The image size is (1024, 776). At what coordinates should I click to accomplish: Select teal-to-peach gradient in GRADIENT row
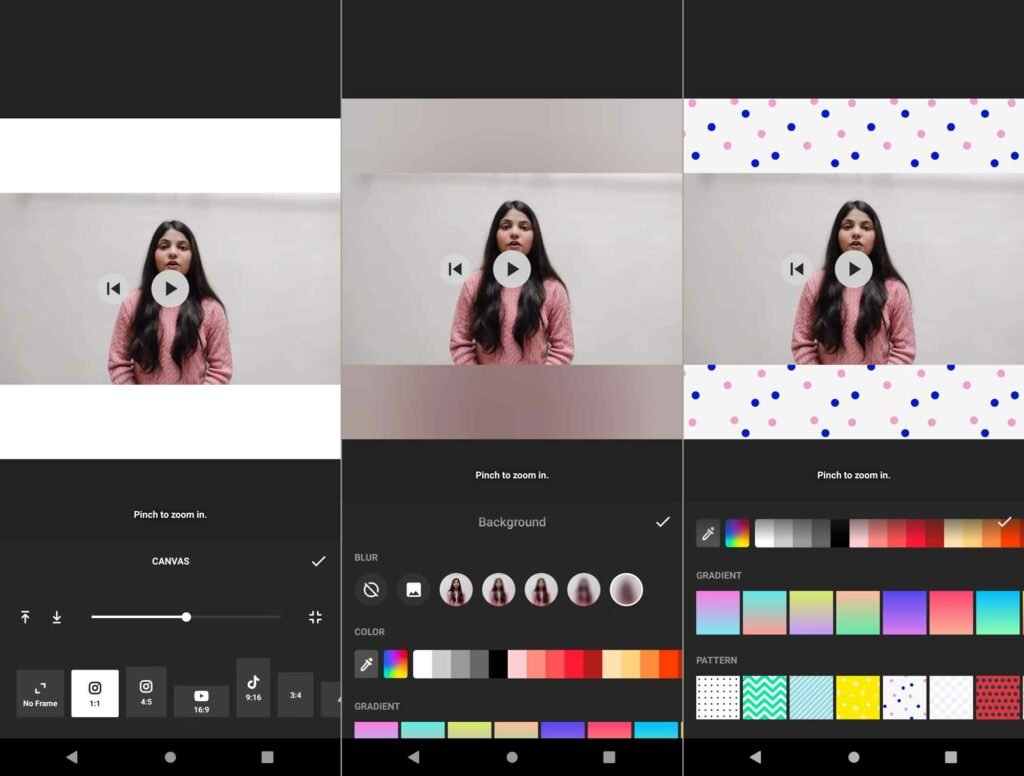tap(764, 613)
